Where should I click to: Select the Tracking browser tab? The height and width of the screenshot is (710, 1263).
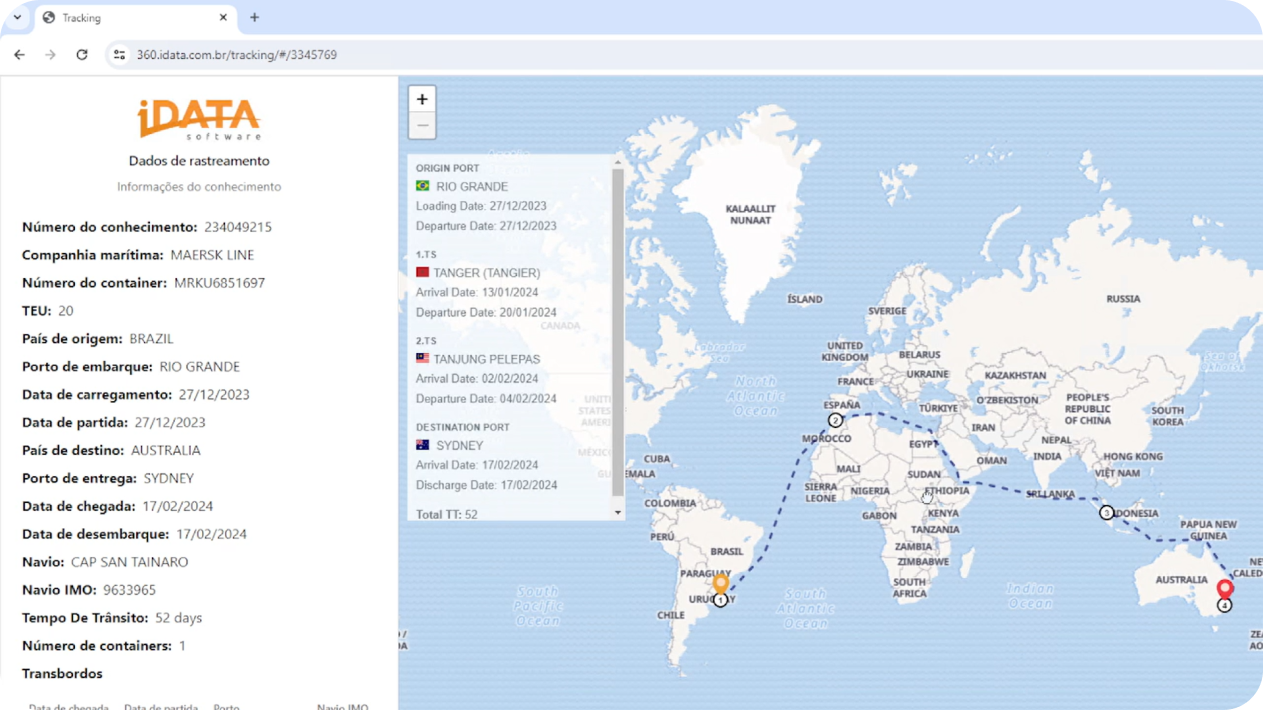coord(134,18)
